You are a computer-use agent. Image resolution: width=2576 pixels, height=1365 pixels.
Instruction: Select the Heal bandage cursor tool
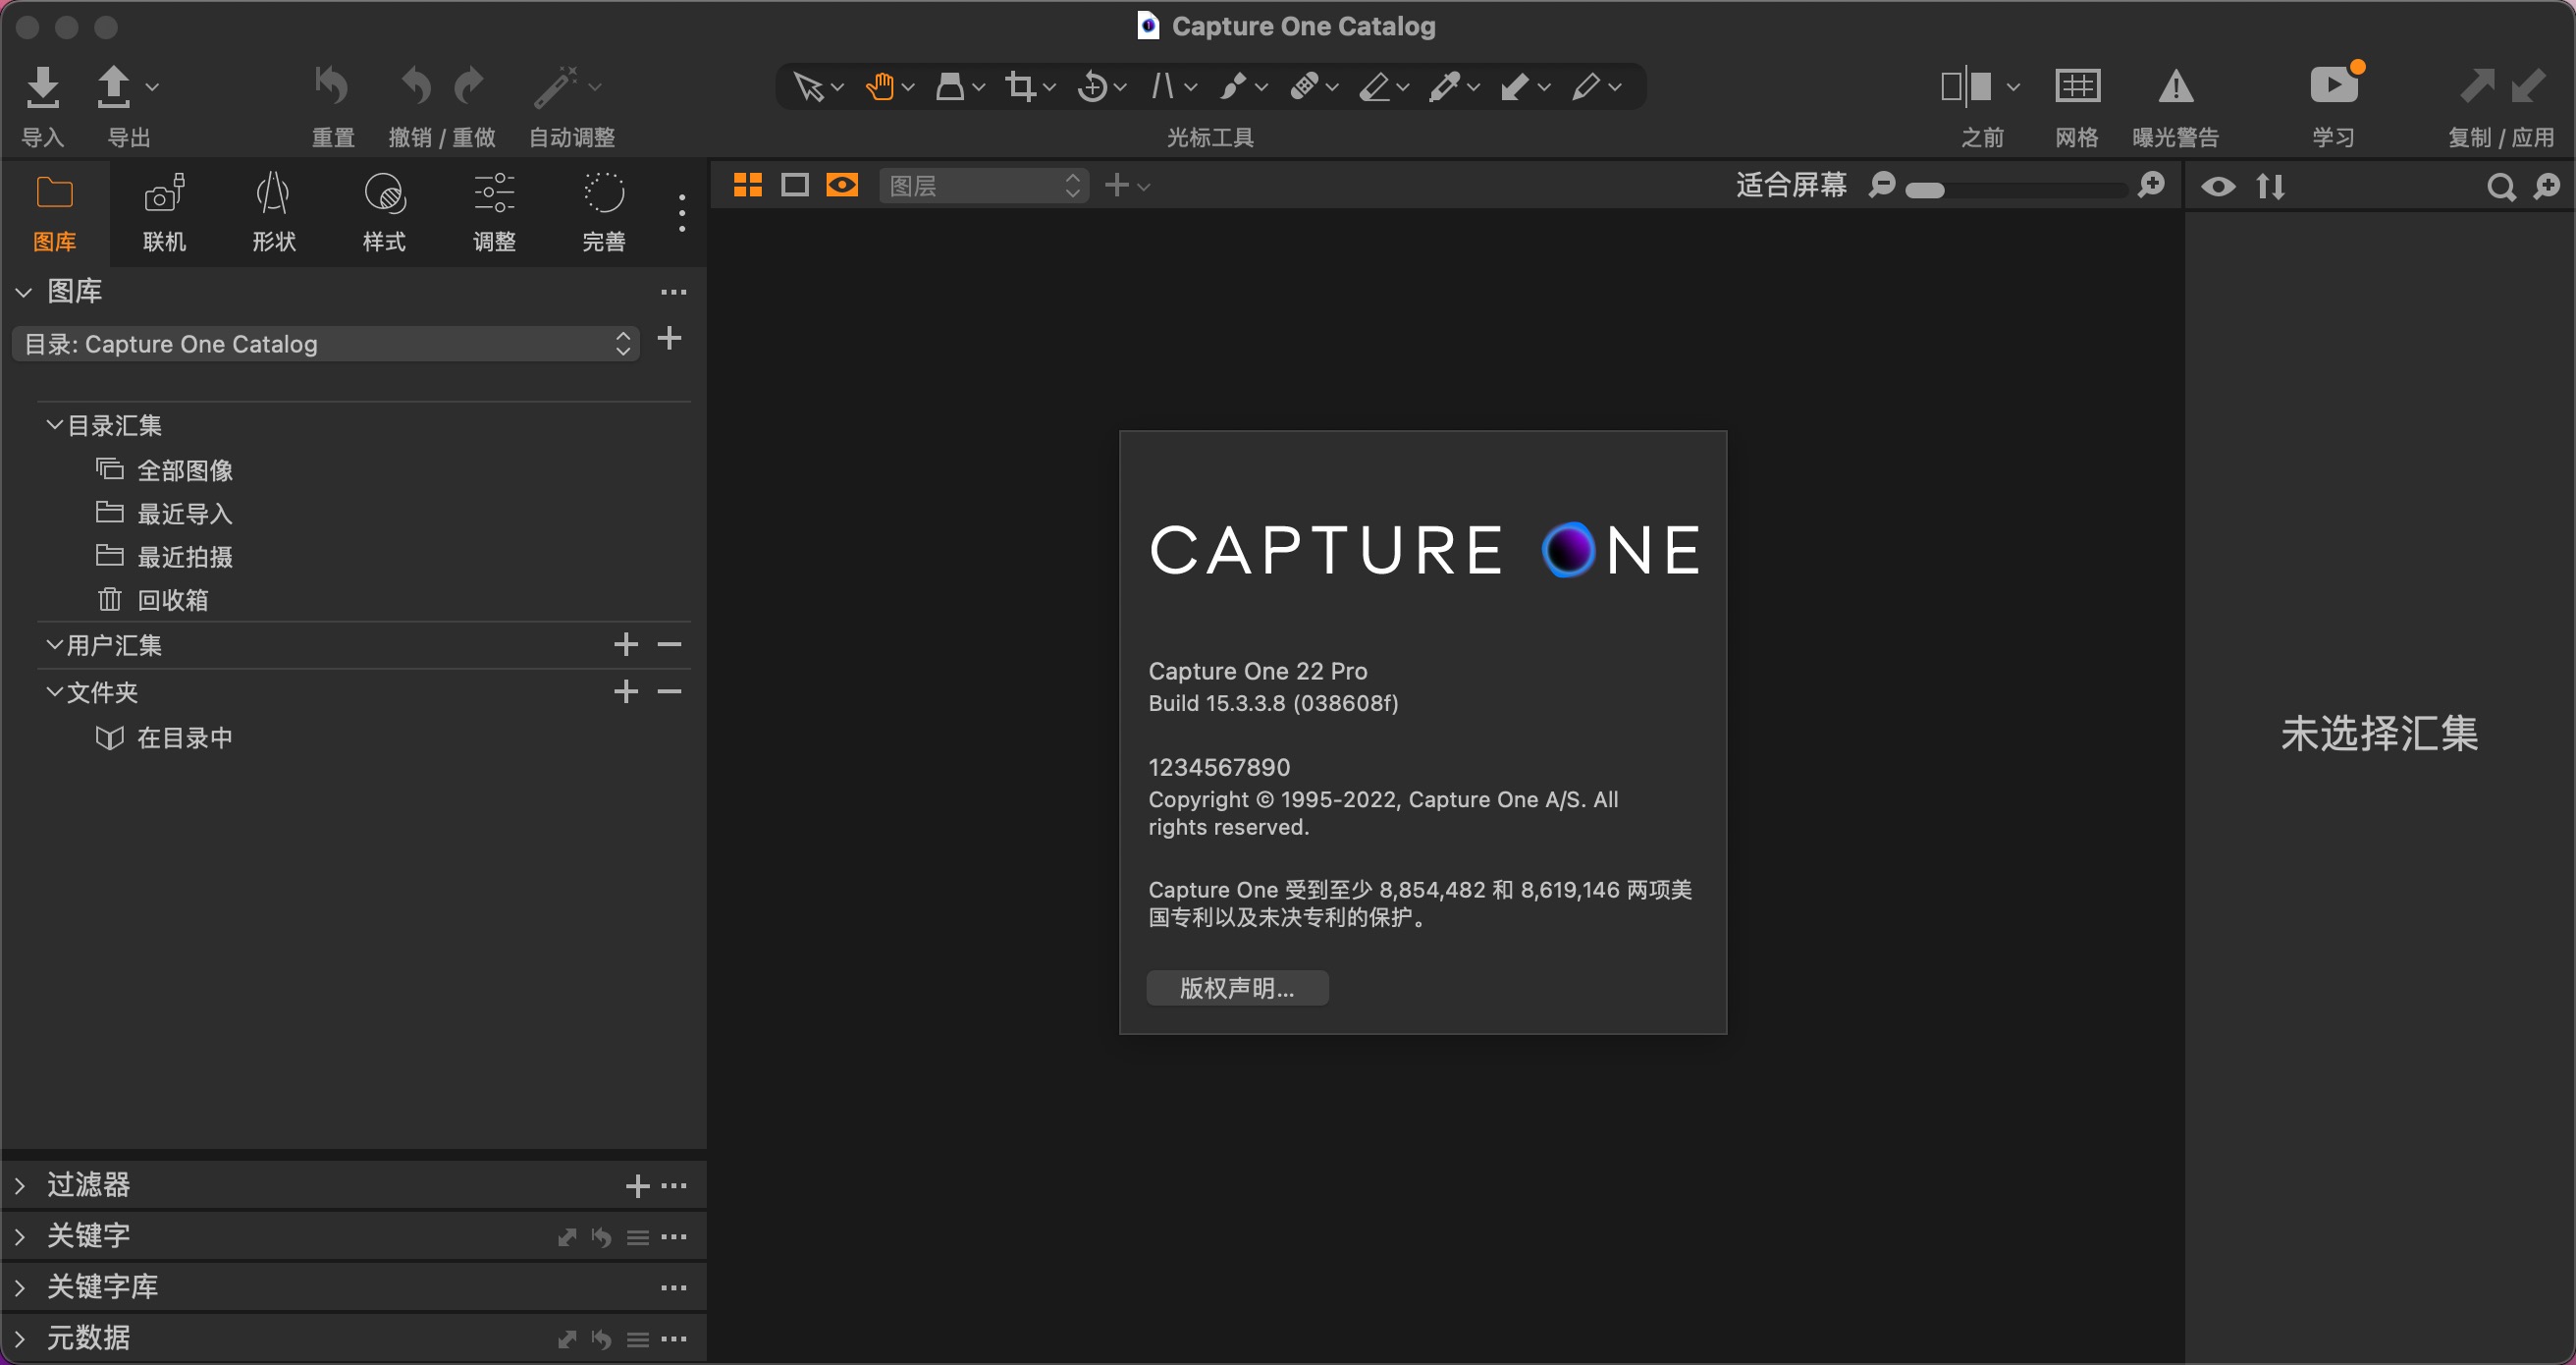[1304, 87]
